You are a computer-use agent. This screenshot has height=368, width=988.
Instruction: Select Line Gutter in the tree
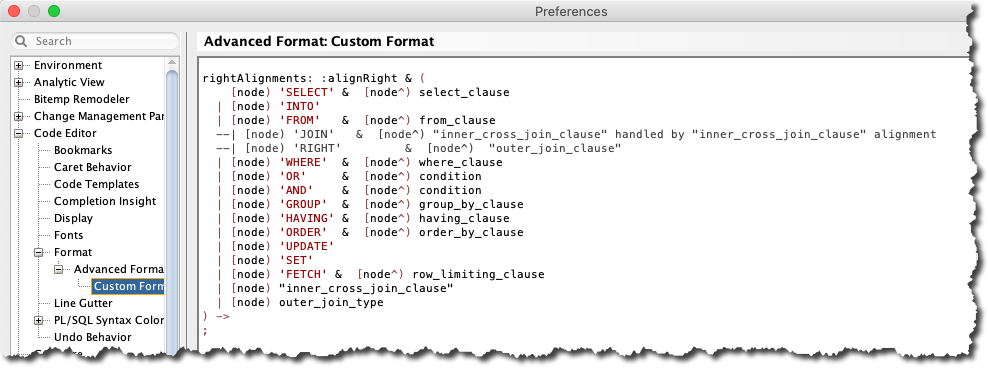pyautogui.click(x=83, y=303)
